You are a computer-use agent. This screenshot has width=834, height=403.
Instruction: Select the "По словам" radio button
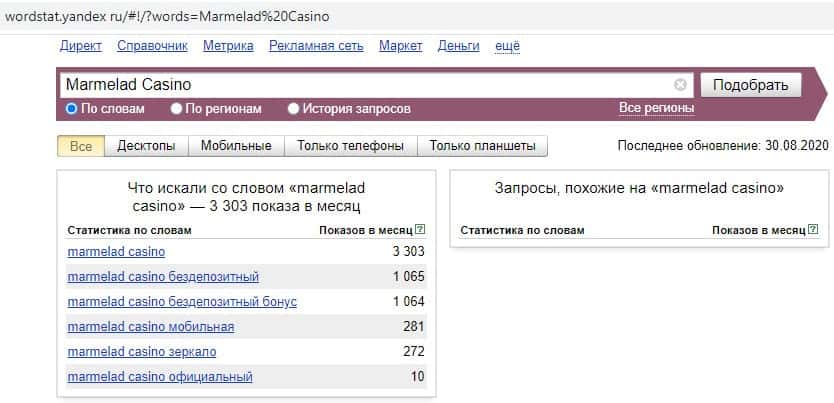tap(72, 108)
